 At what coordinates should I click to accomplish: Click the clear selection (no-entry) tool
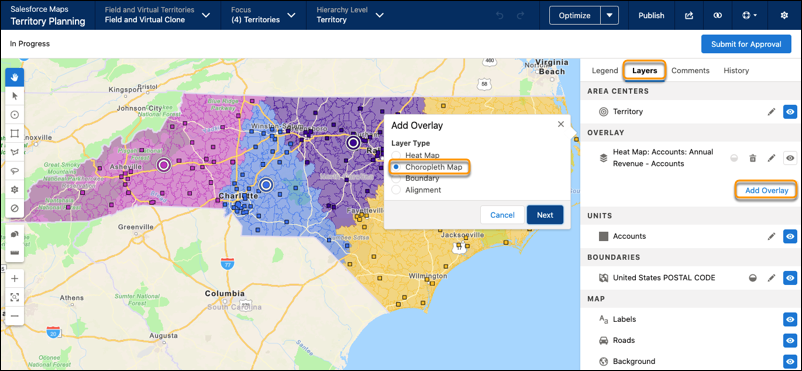pos(14,208)
